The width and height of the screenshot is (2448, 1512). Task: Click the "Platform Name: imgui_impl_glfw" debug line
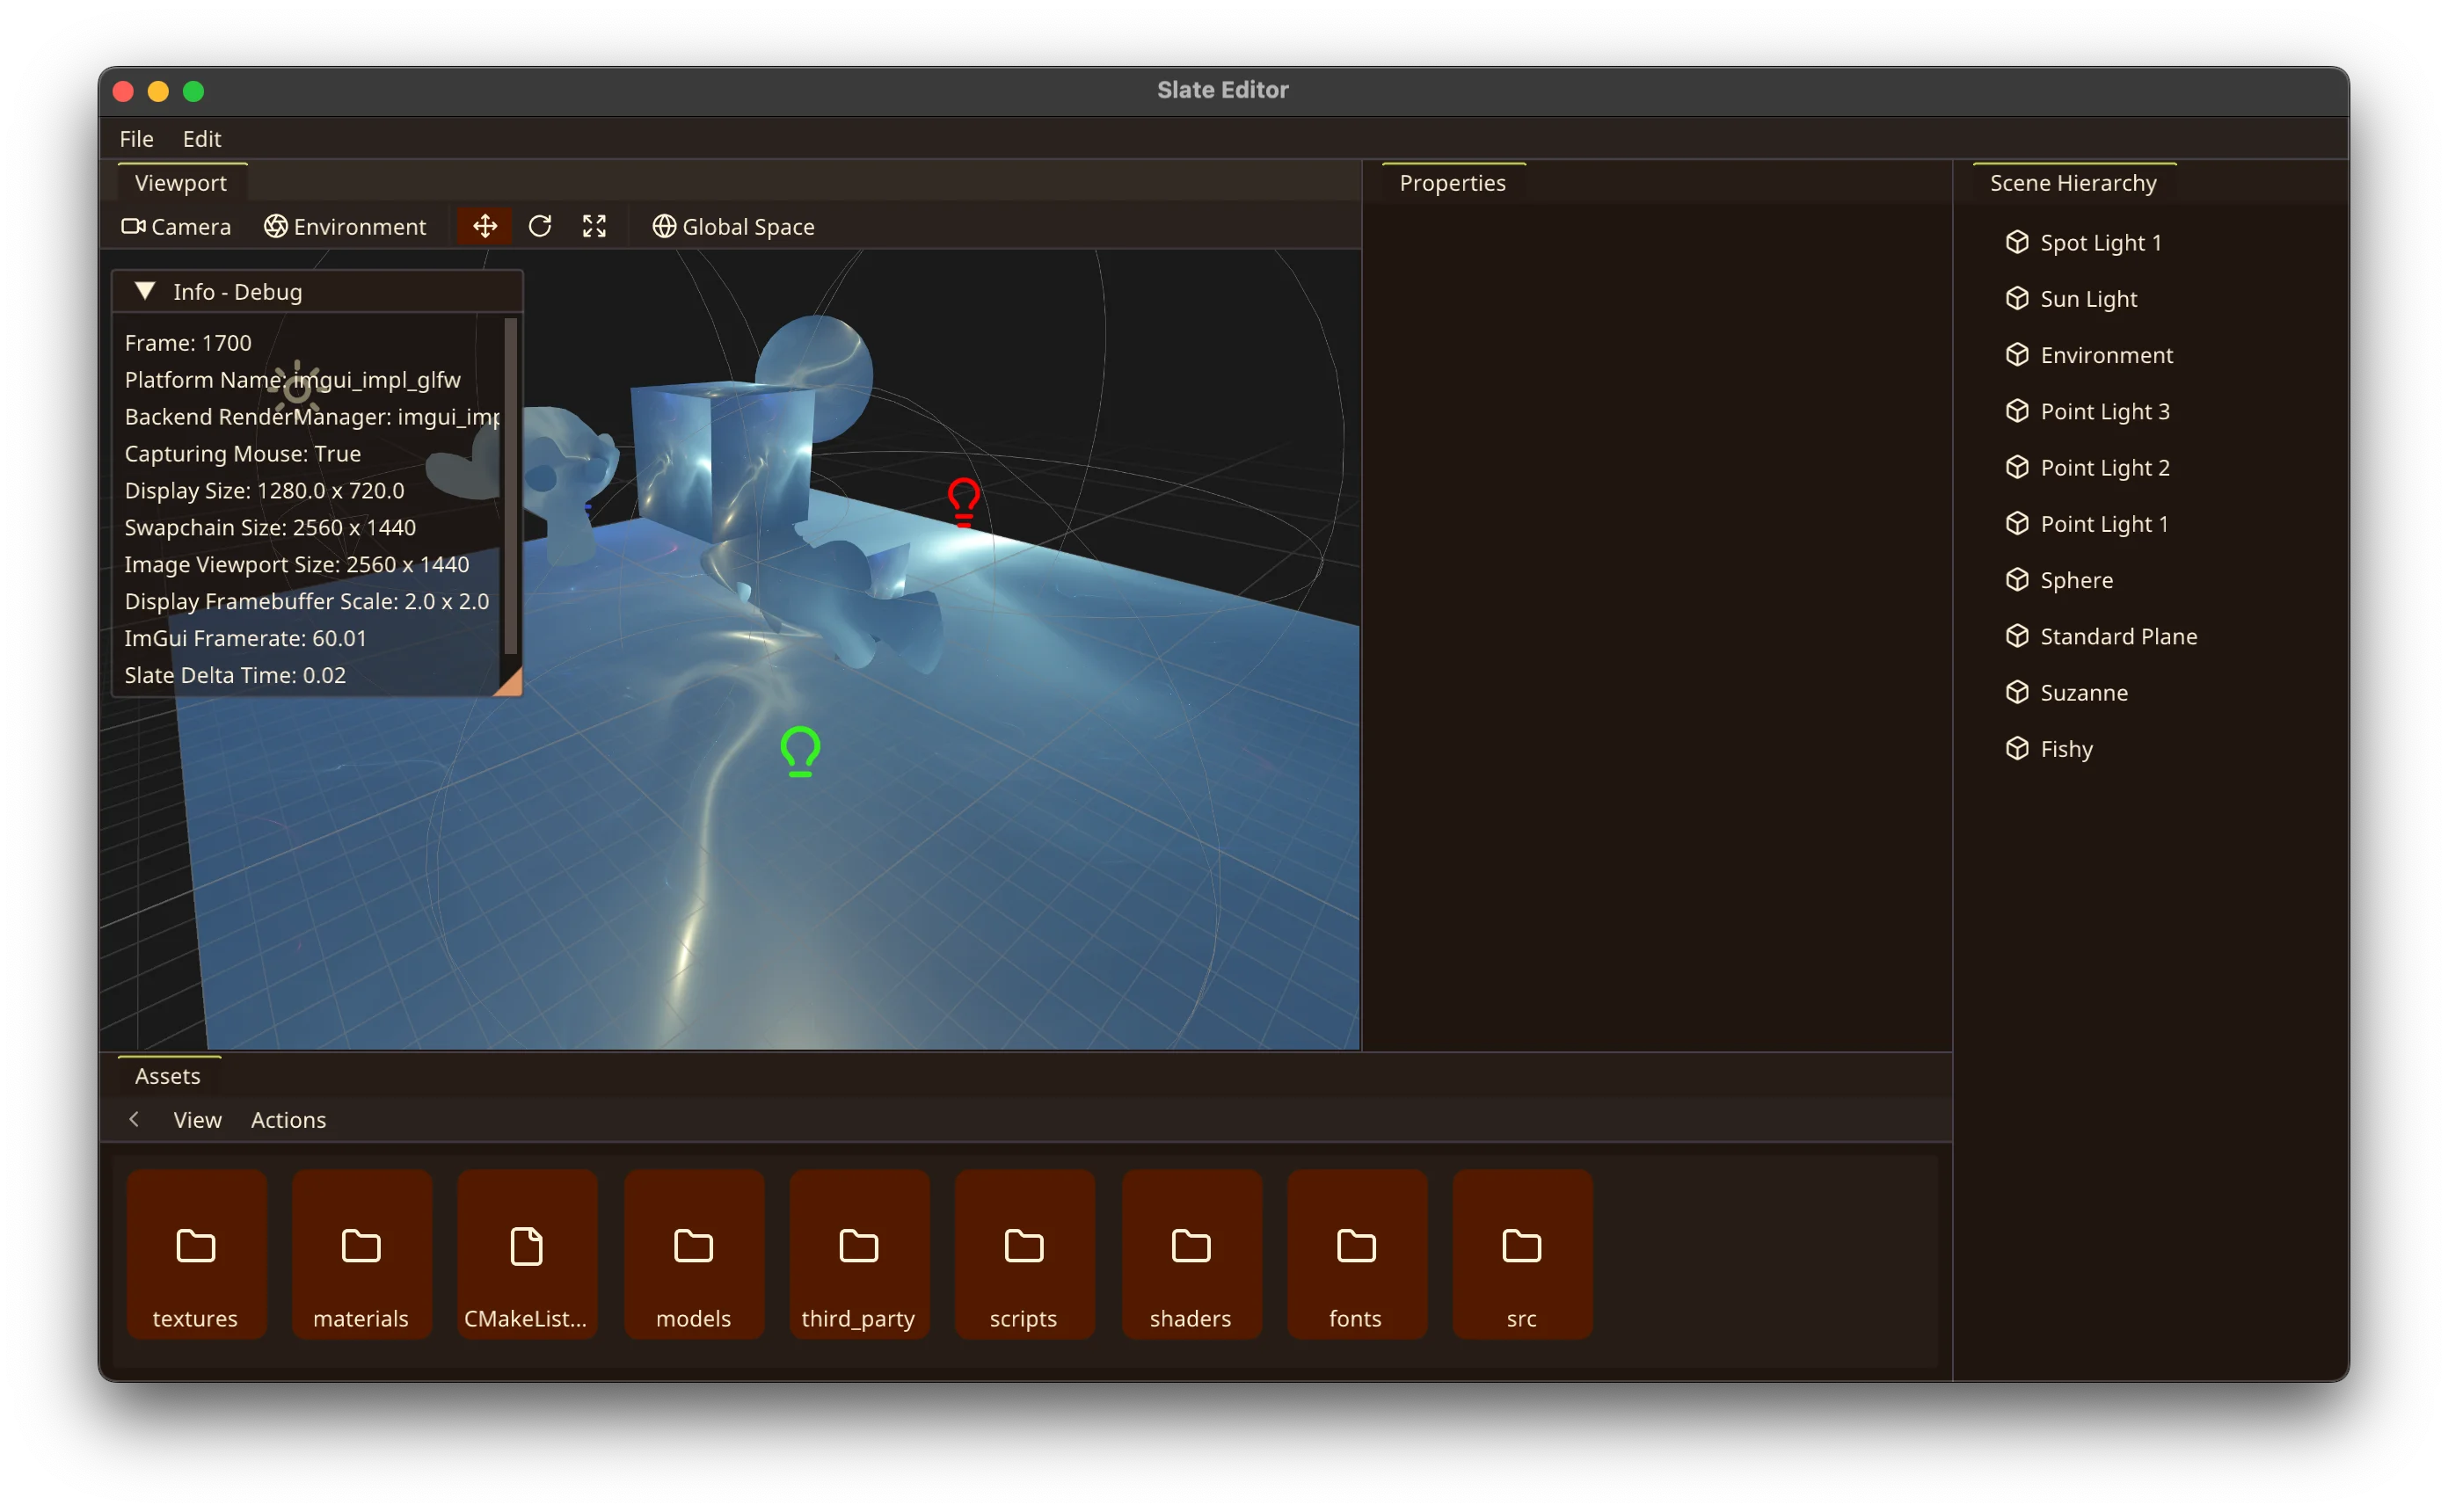pos(293,380)
